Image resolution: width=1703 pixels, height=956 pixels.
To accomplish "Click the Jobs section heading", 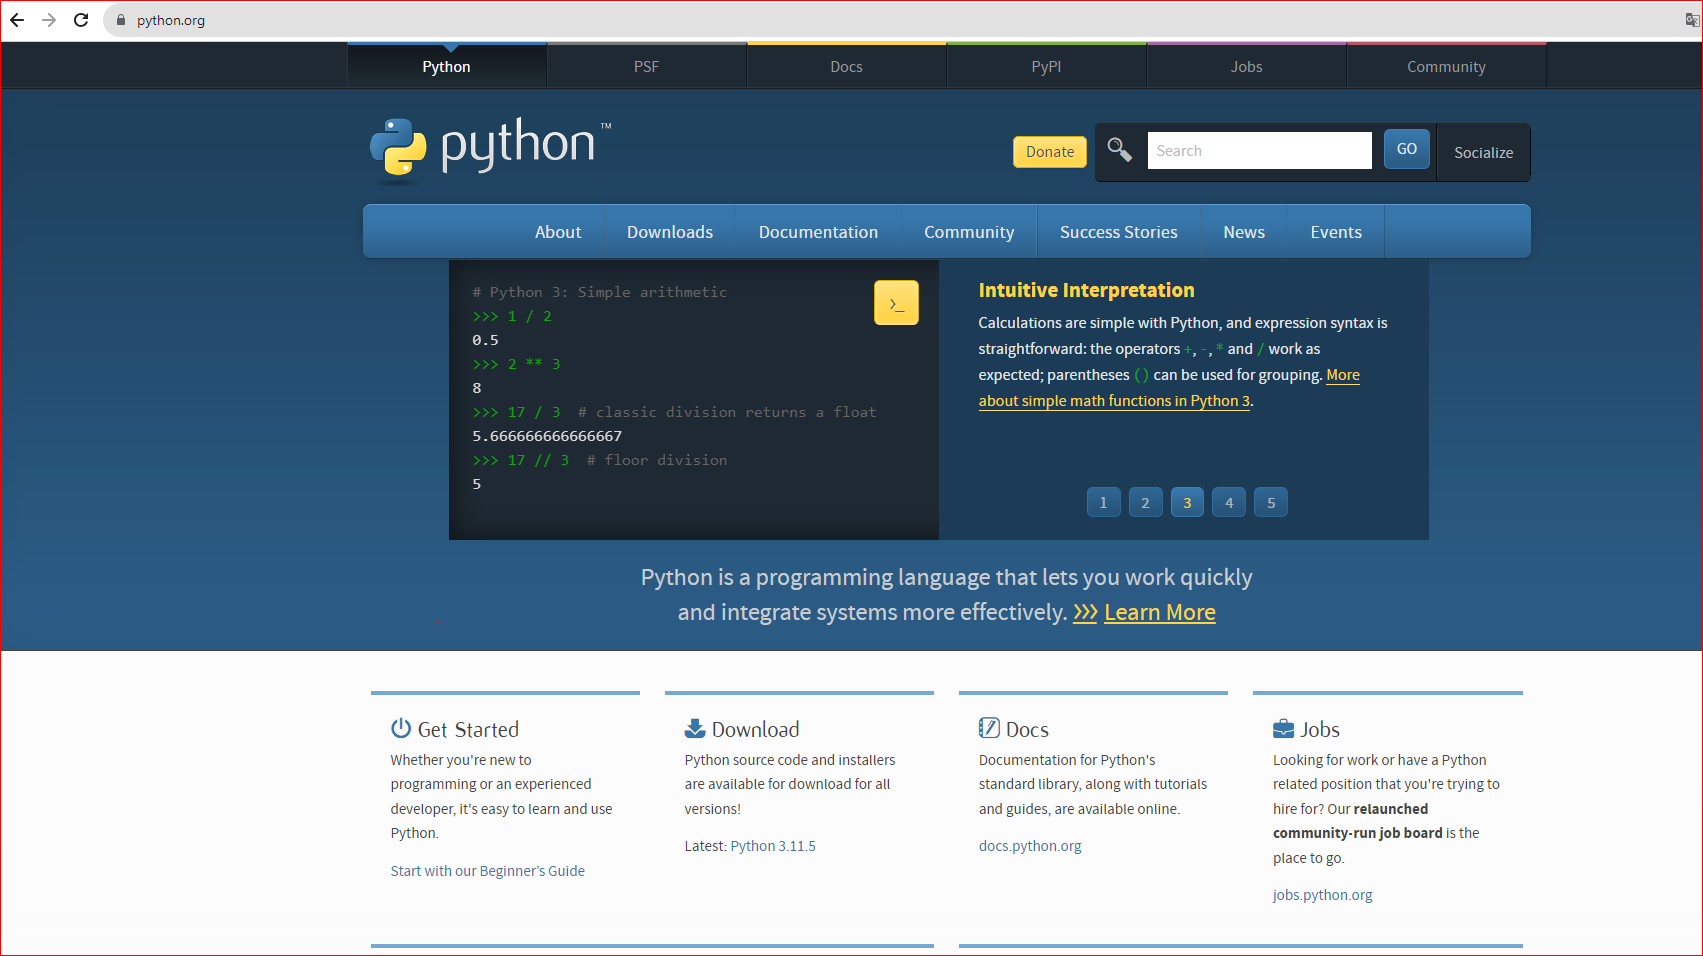I will coord(1320,729).
